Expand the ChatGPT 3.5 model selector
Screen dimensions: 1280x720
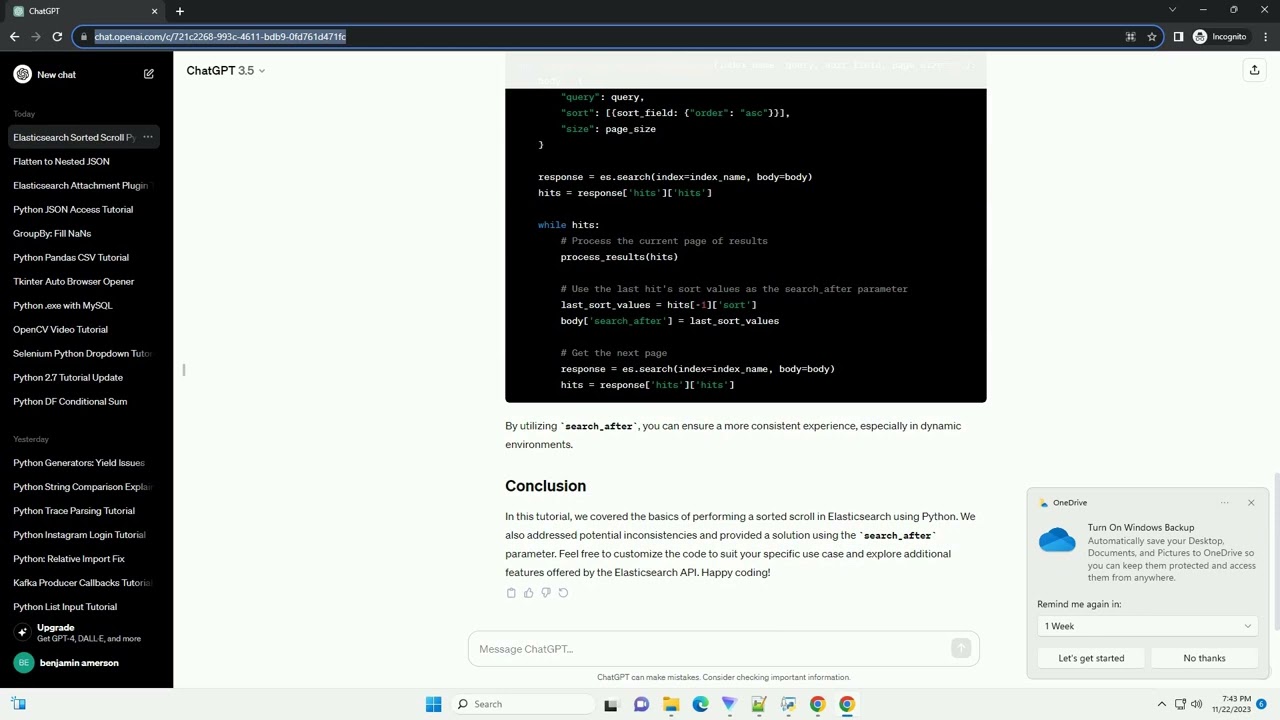(x=226, y=70)
